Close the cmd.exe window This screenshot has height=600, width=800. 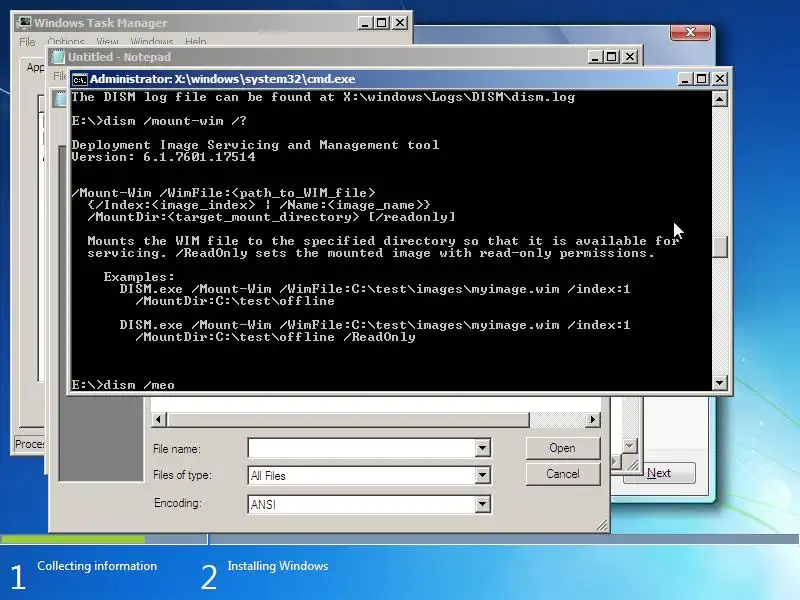(719, 79)
